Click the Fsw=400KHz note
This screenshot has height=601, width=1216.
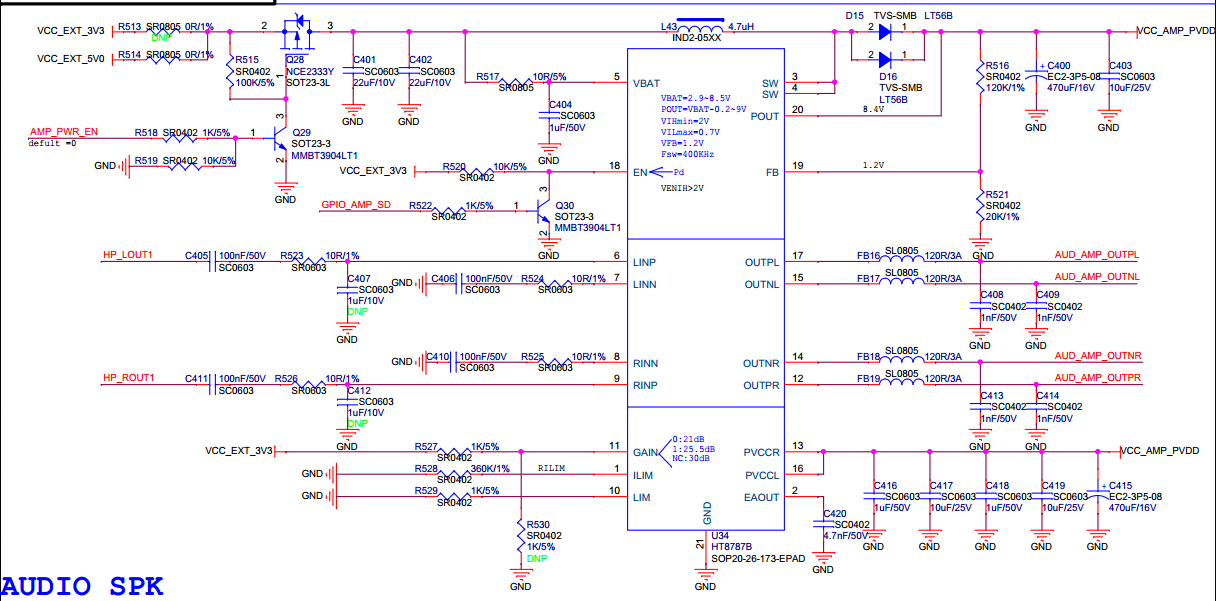[x=688, y=154]
